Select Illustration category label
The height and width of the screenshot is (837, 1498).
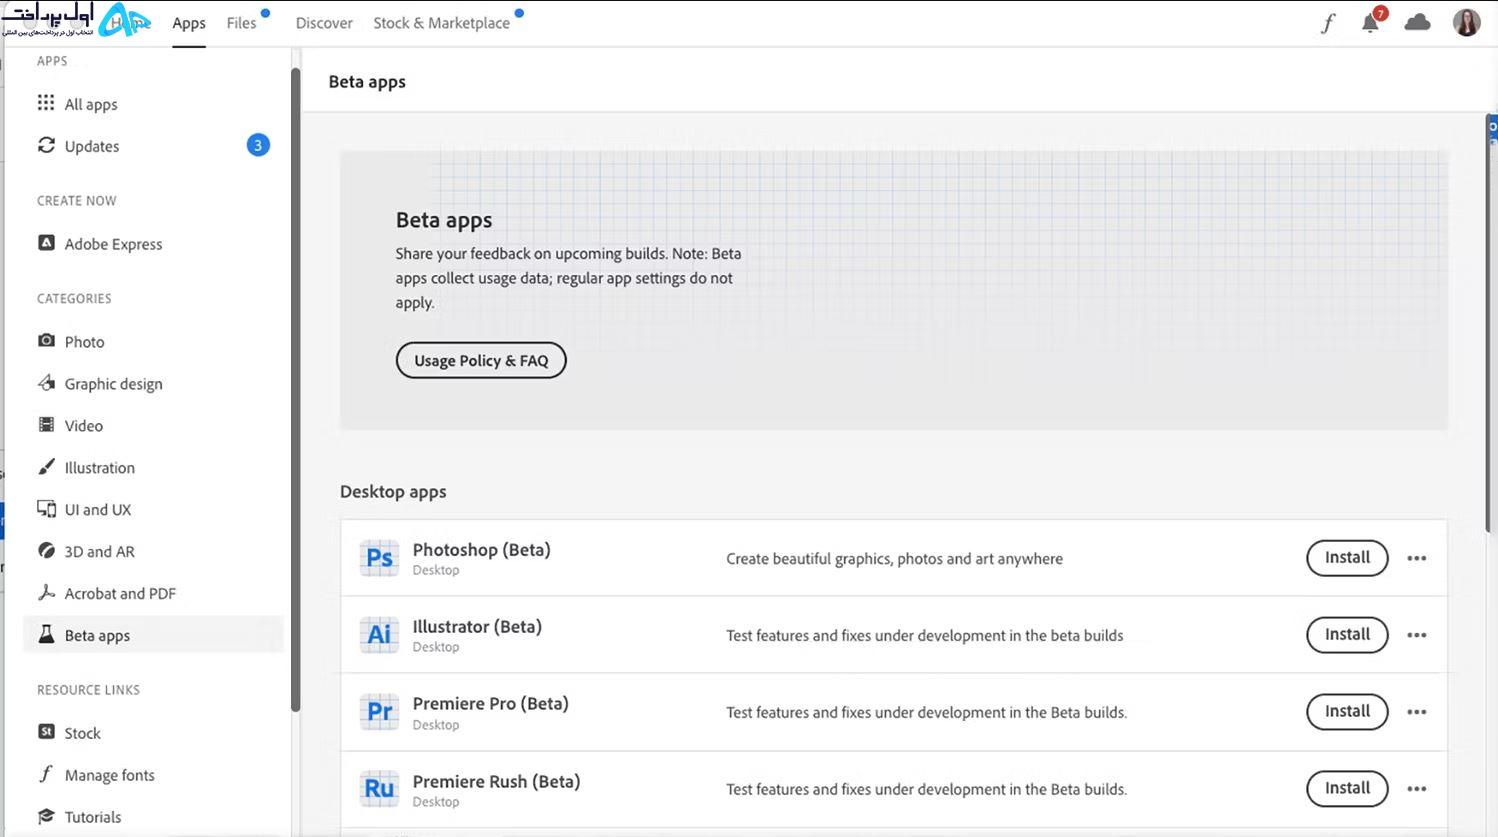(100, 468)
